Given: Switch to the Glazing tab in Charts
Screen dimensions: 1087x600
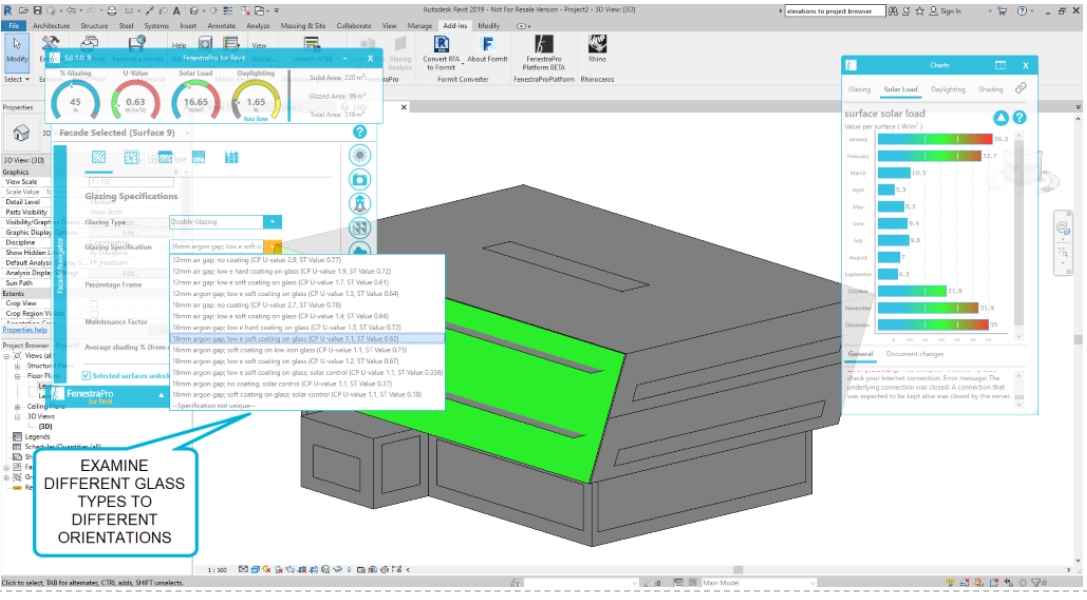Looking at the screenshot, I should 859,89.
